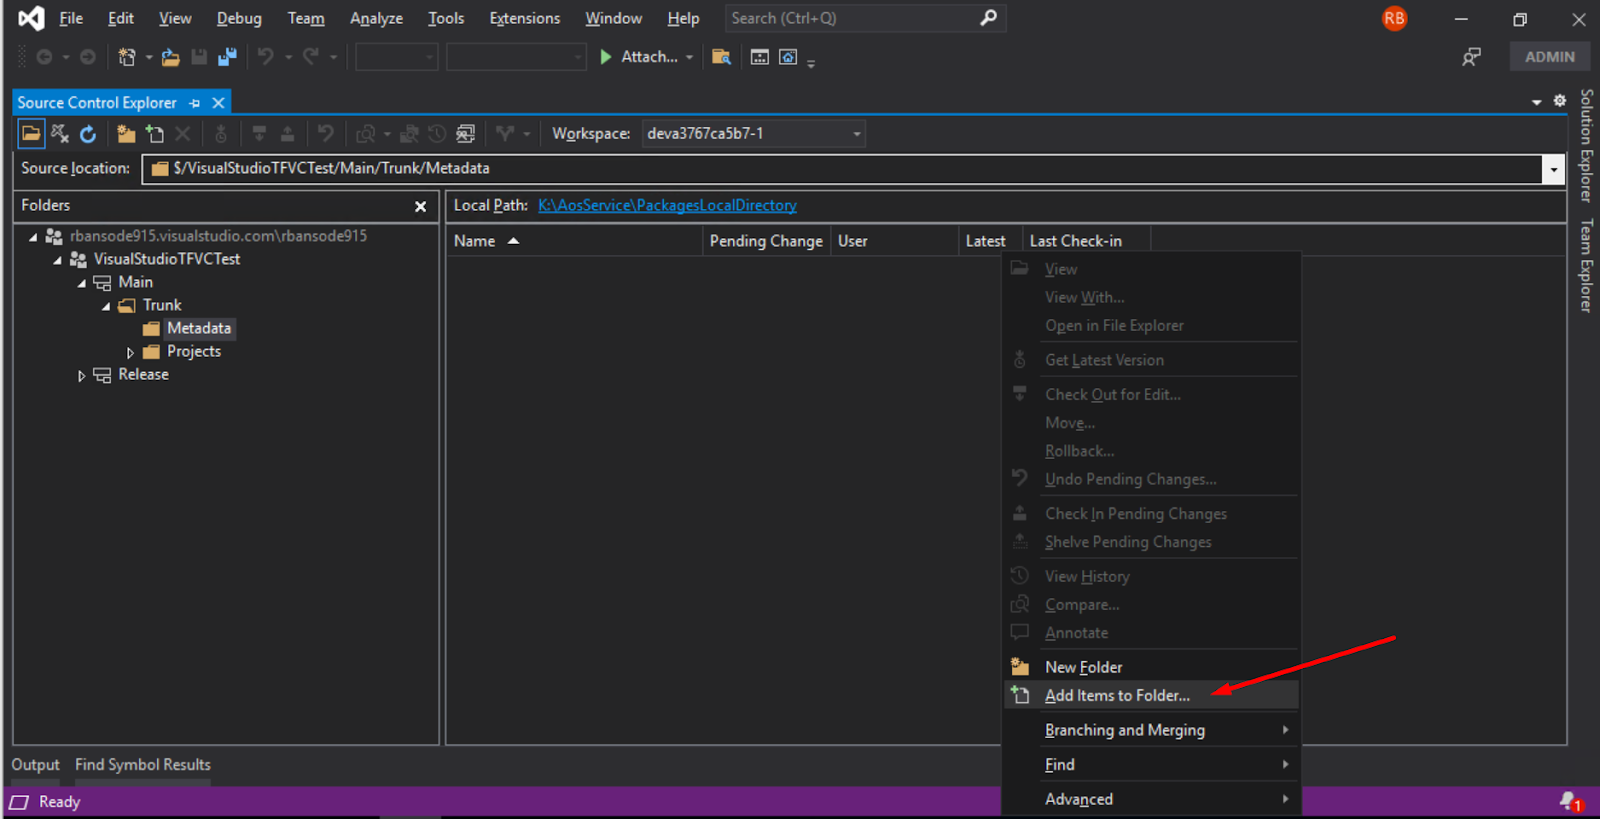Screen dimensions: 1600x819
Task: Open the Source location dropdown arrow
Action: (x=1554, y=169)
